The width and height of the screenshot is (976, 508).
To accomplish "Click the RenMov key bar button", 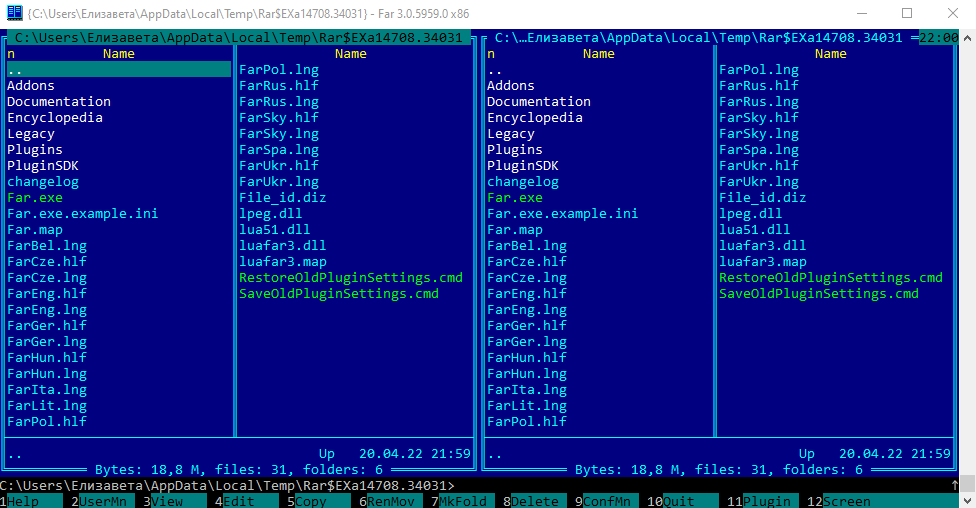I will click(391, 501).
